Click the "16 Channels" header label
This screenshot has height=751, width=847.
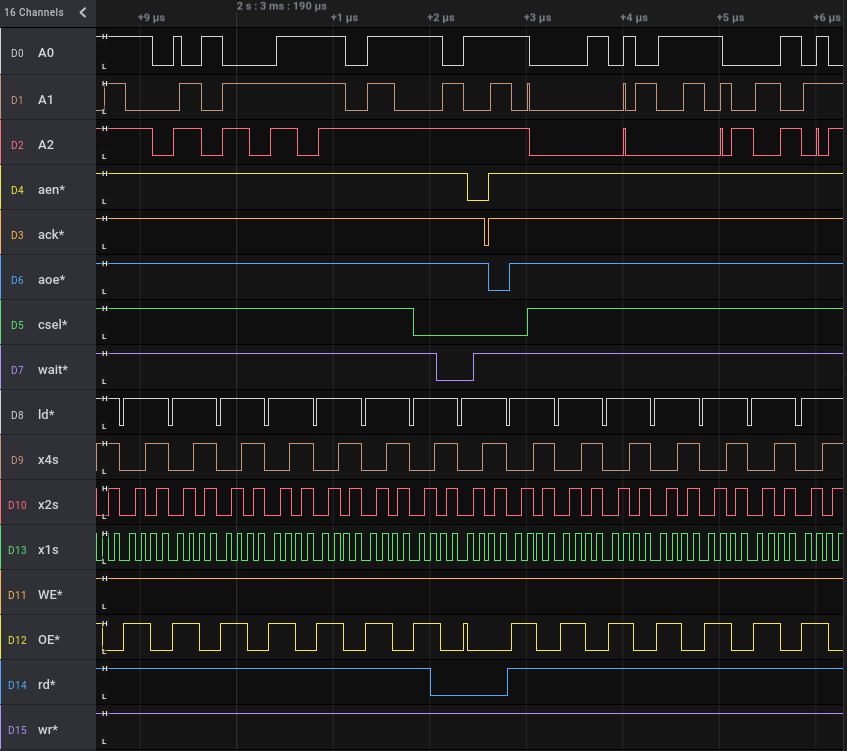33,12
